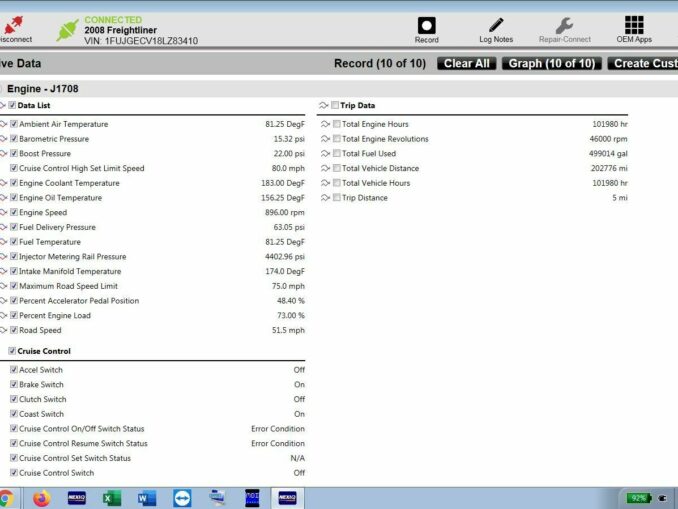Open Log Notes pencil icon
The image size is (678, 509).
[x=496, y=25]
